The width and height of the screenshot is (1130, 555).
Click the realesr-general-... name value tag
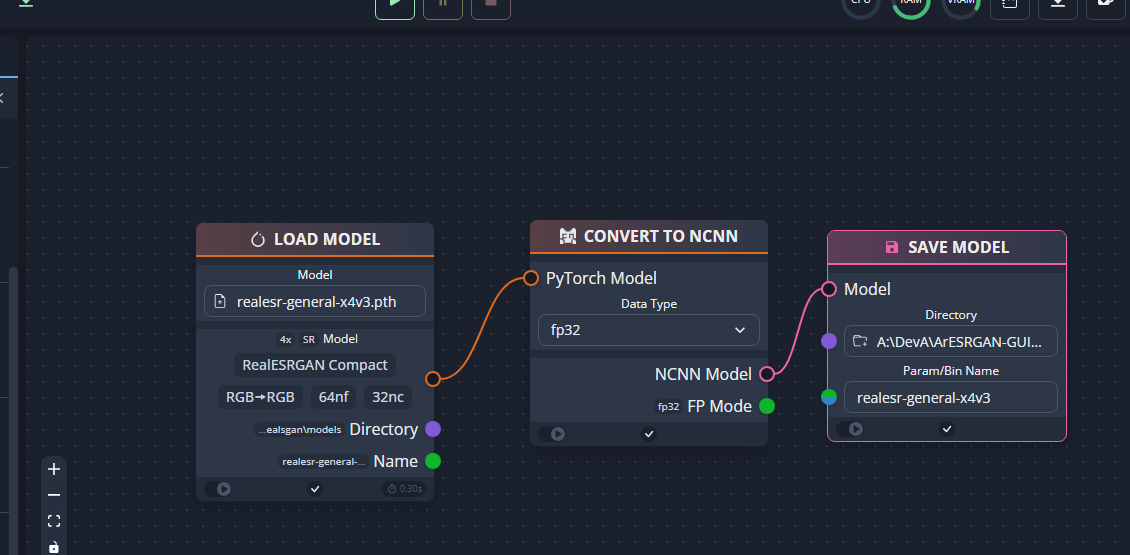point(324,461)
